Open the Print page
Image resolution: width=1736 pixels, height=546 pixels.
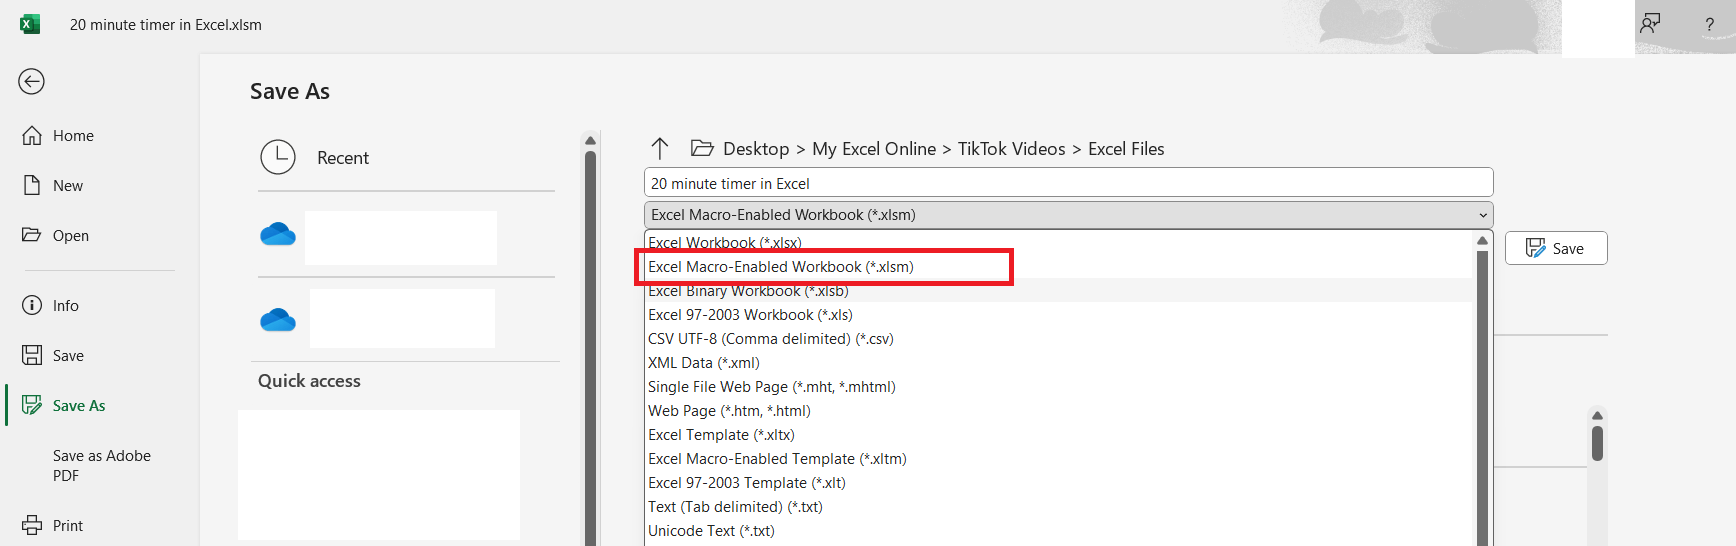[x=53, y=526]
